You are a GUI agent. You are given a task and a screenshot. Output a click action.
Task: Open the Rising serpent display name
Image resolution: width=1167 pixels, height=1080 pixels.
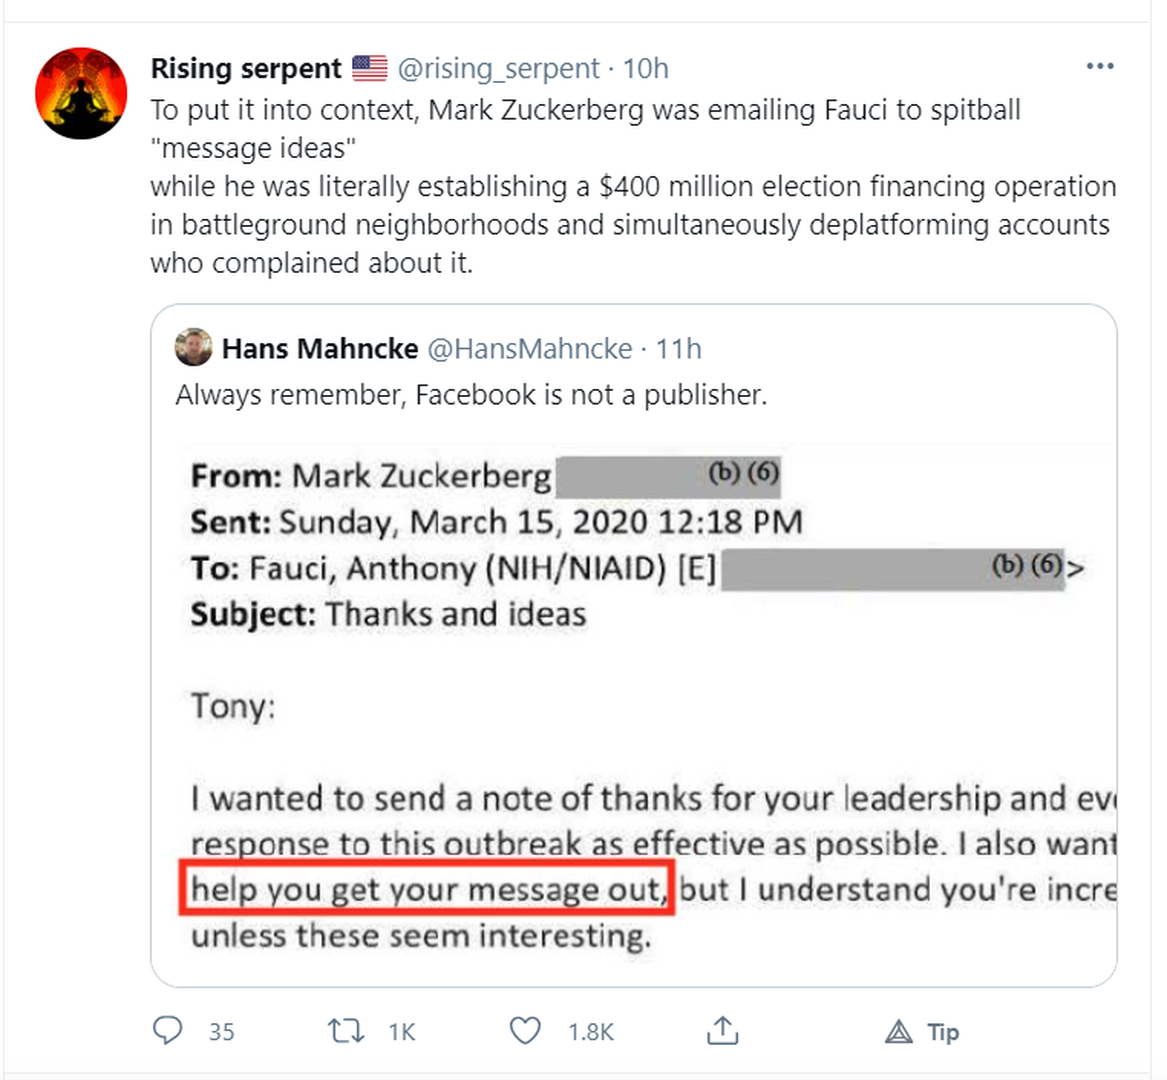click(x=246, y=68)
